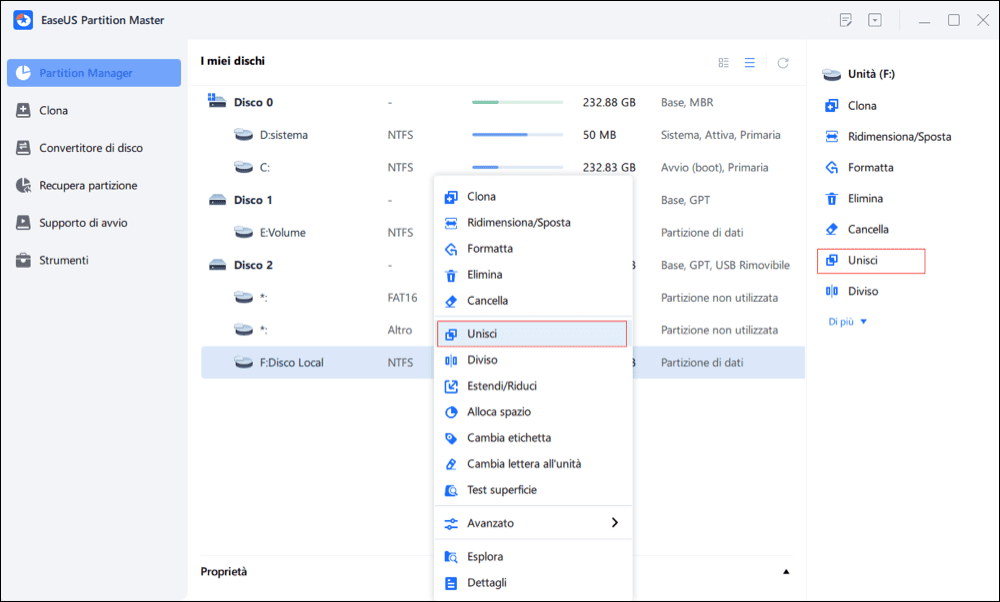Select Diviso in the context menu

pos(533,360)
